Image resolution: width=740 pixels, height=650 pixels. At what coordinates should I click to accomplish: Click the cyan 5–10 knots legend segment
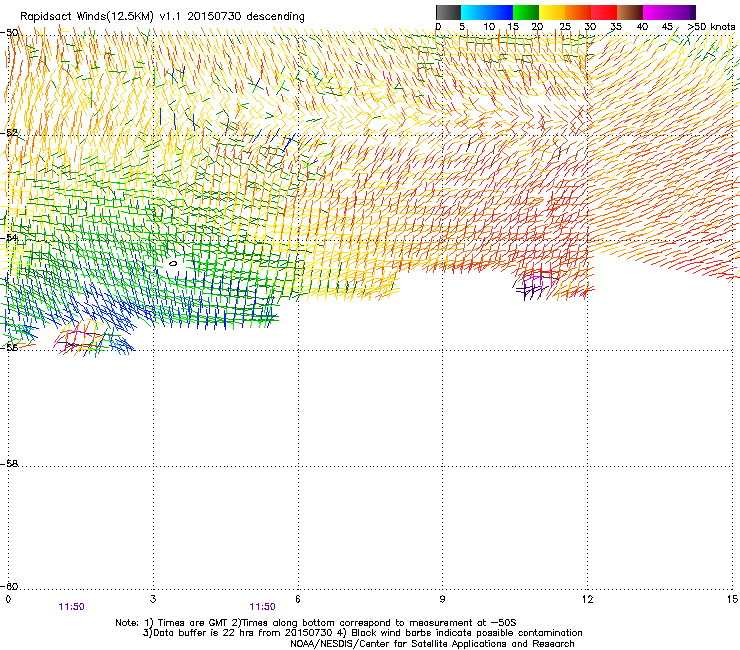474,12
